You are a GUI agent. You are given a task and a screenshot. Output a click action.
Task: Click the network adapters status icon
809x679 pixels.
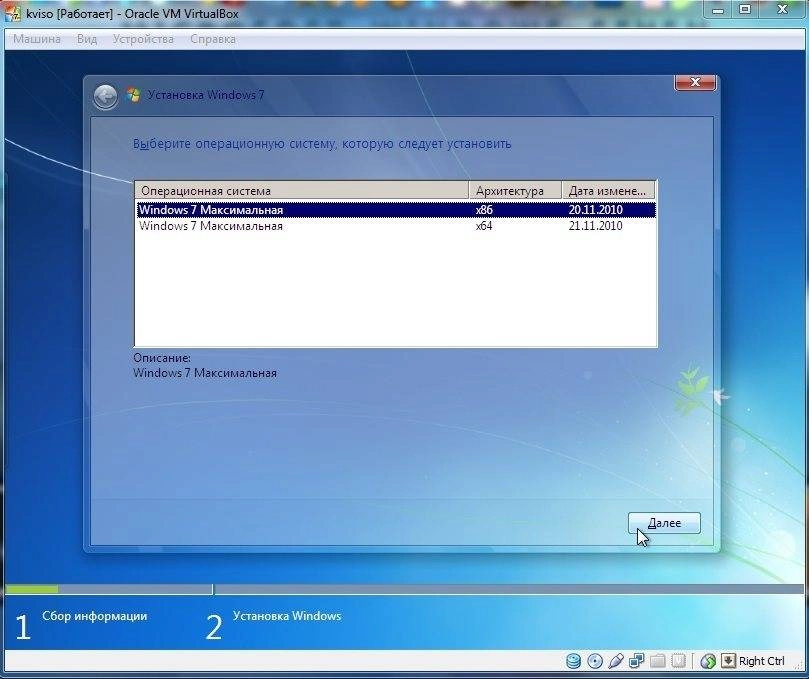click(x=637, y=661)
